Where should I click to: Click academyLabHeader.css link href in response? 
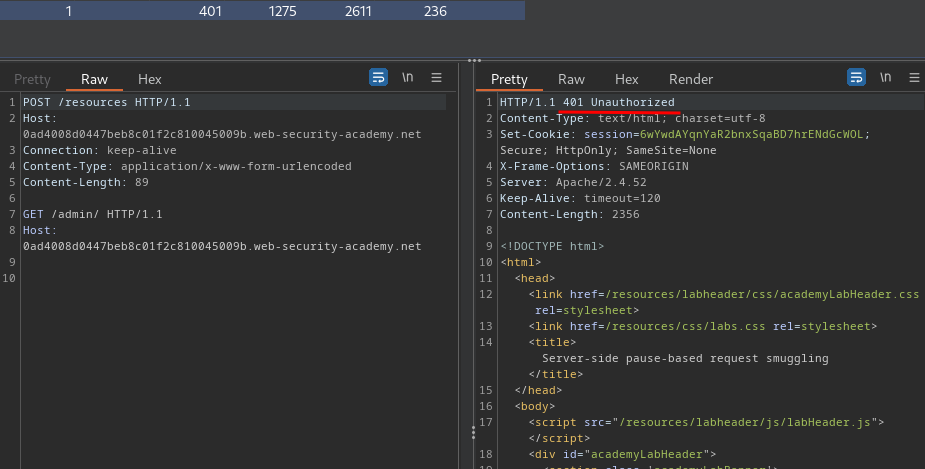click(762, 294)
